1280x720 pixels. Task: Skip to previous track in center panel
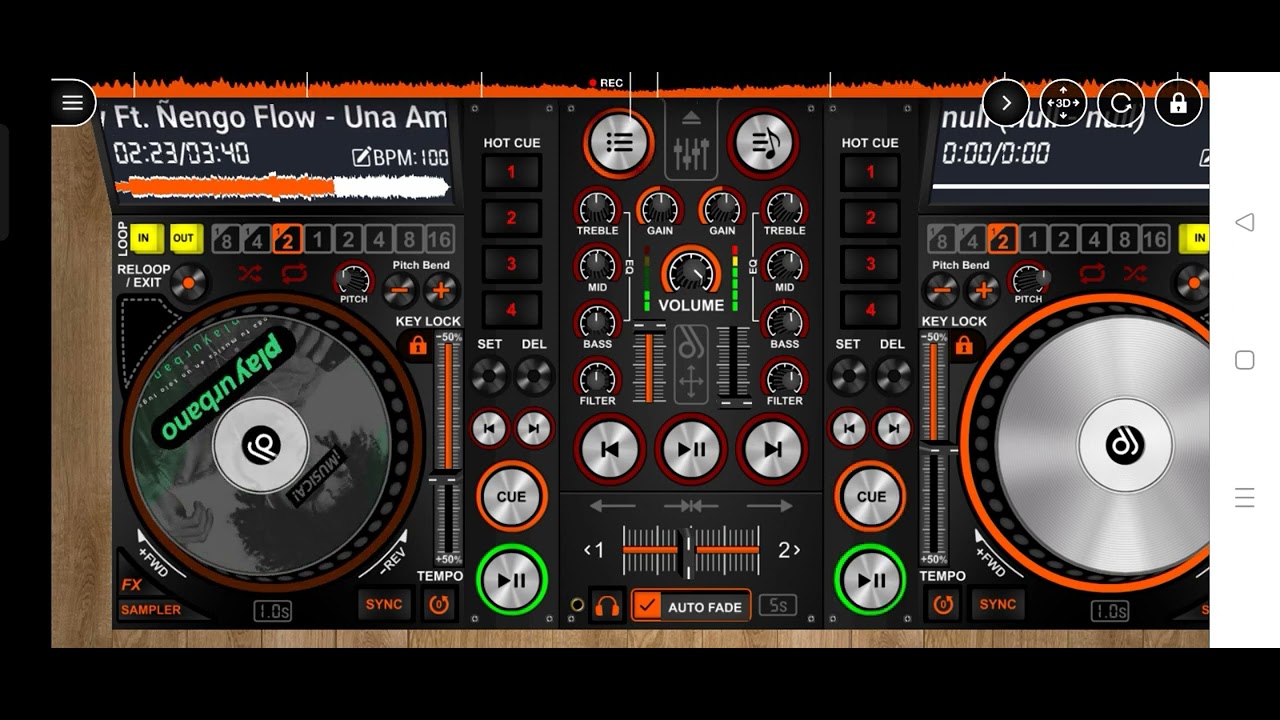(609, 449)
